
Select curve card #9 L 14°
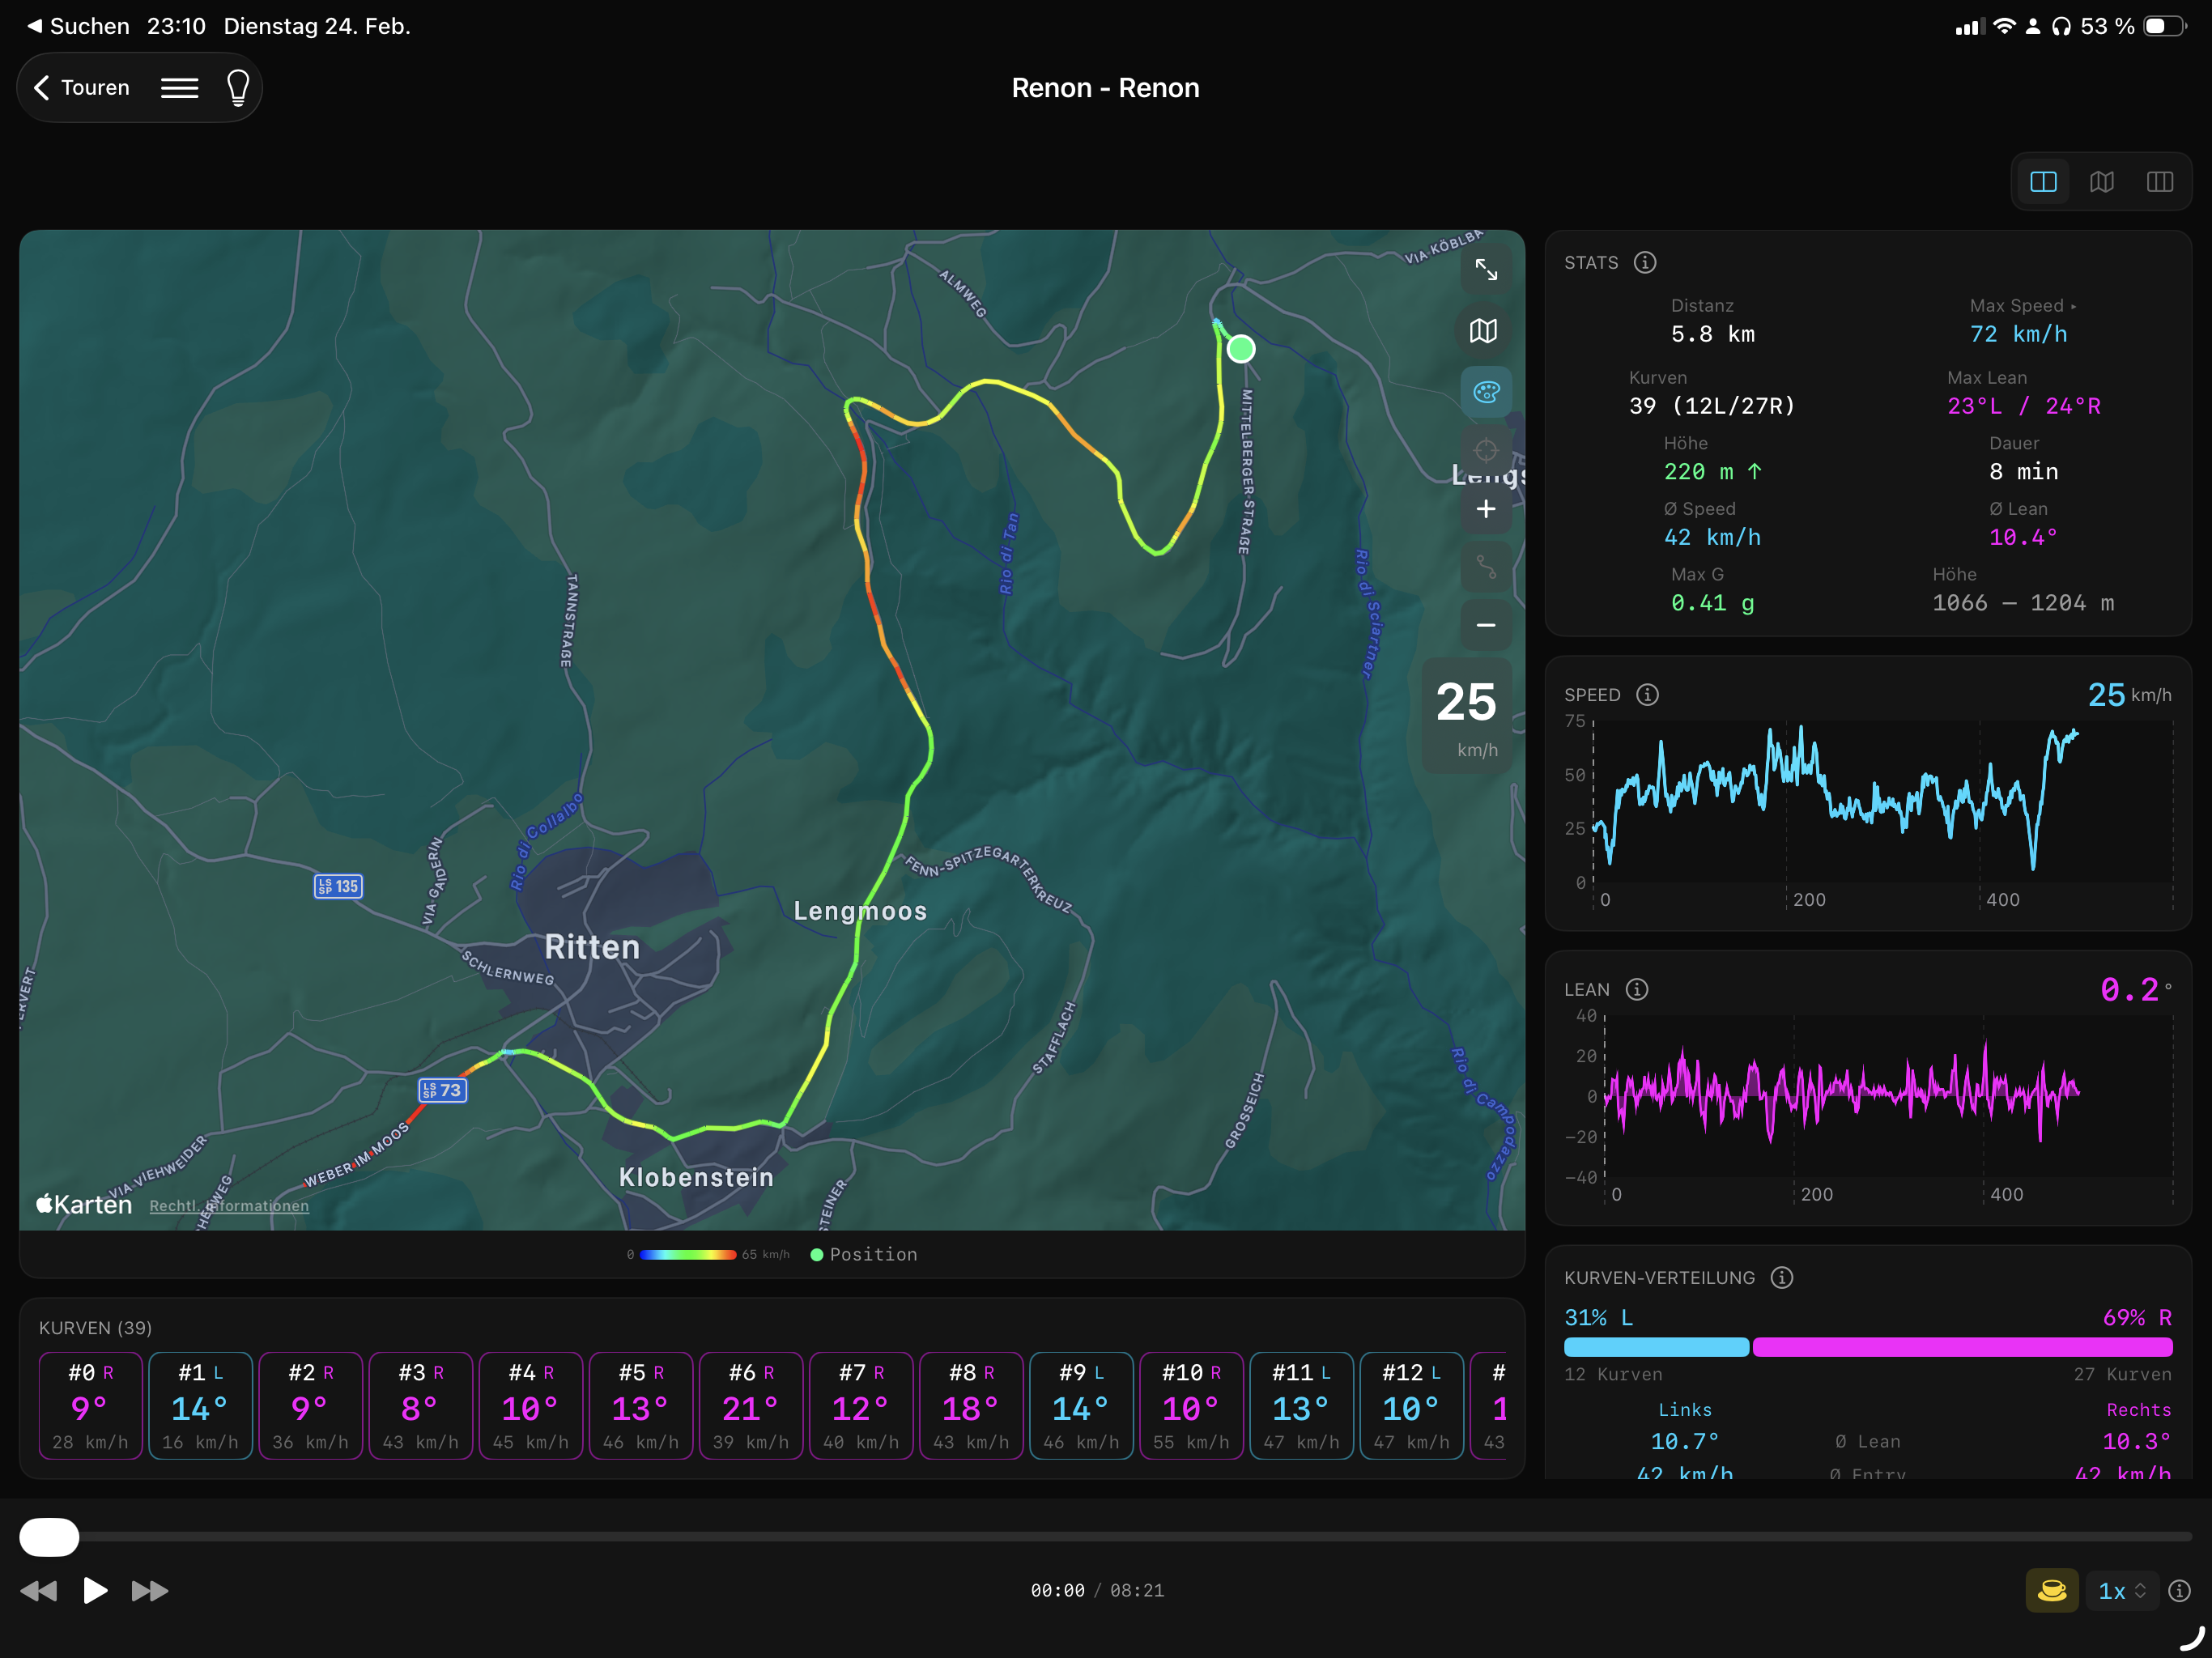click(1081, 1406)
